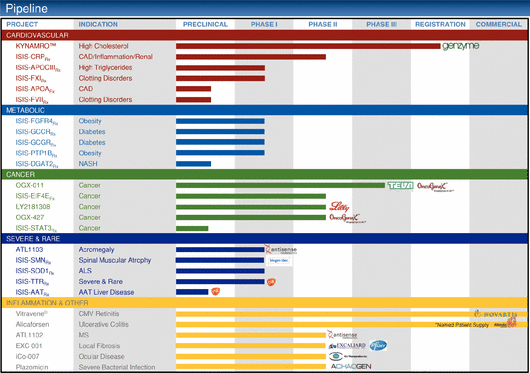
Task: Click the 'Named Patient Supply' note
Action: [x=462, y=325]
